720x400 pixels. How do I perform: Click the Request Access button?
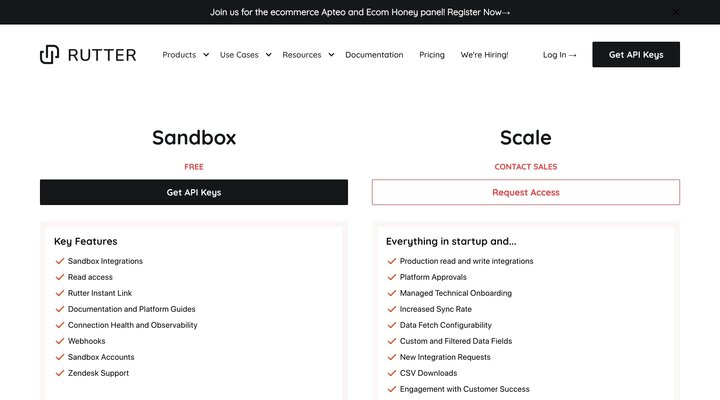tap(525, 192)
